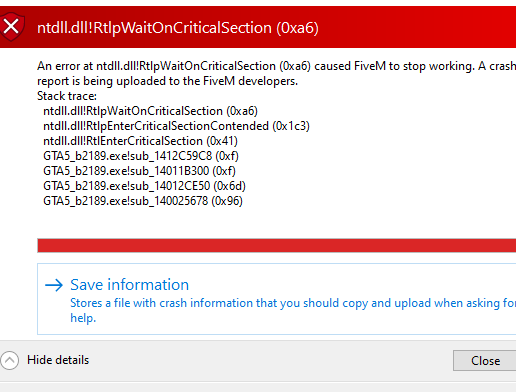This screenshot has height=392, width=516.
Task: Select the first stack trace line RtlpWaitOnCriticalSection
Action: pos(150,111)
